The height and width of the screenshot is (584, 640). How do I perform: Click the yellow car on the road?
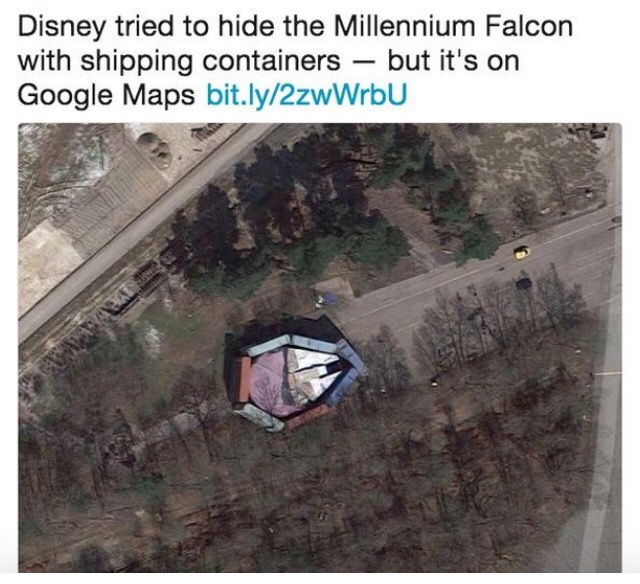click(520, 252)
